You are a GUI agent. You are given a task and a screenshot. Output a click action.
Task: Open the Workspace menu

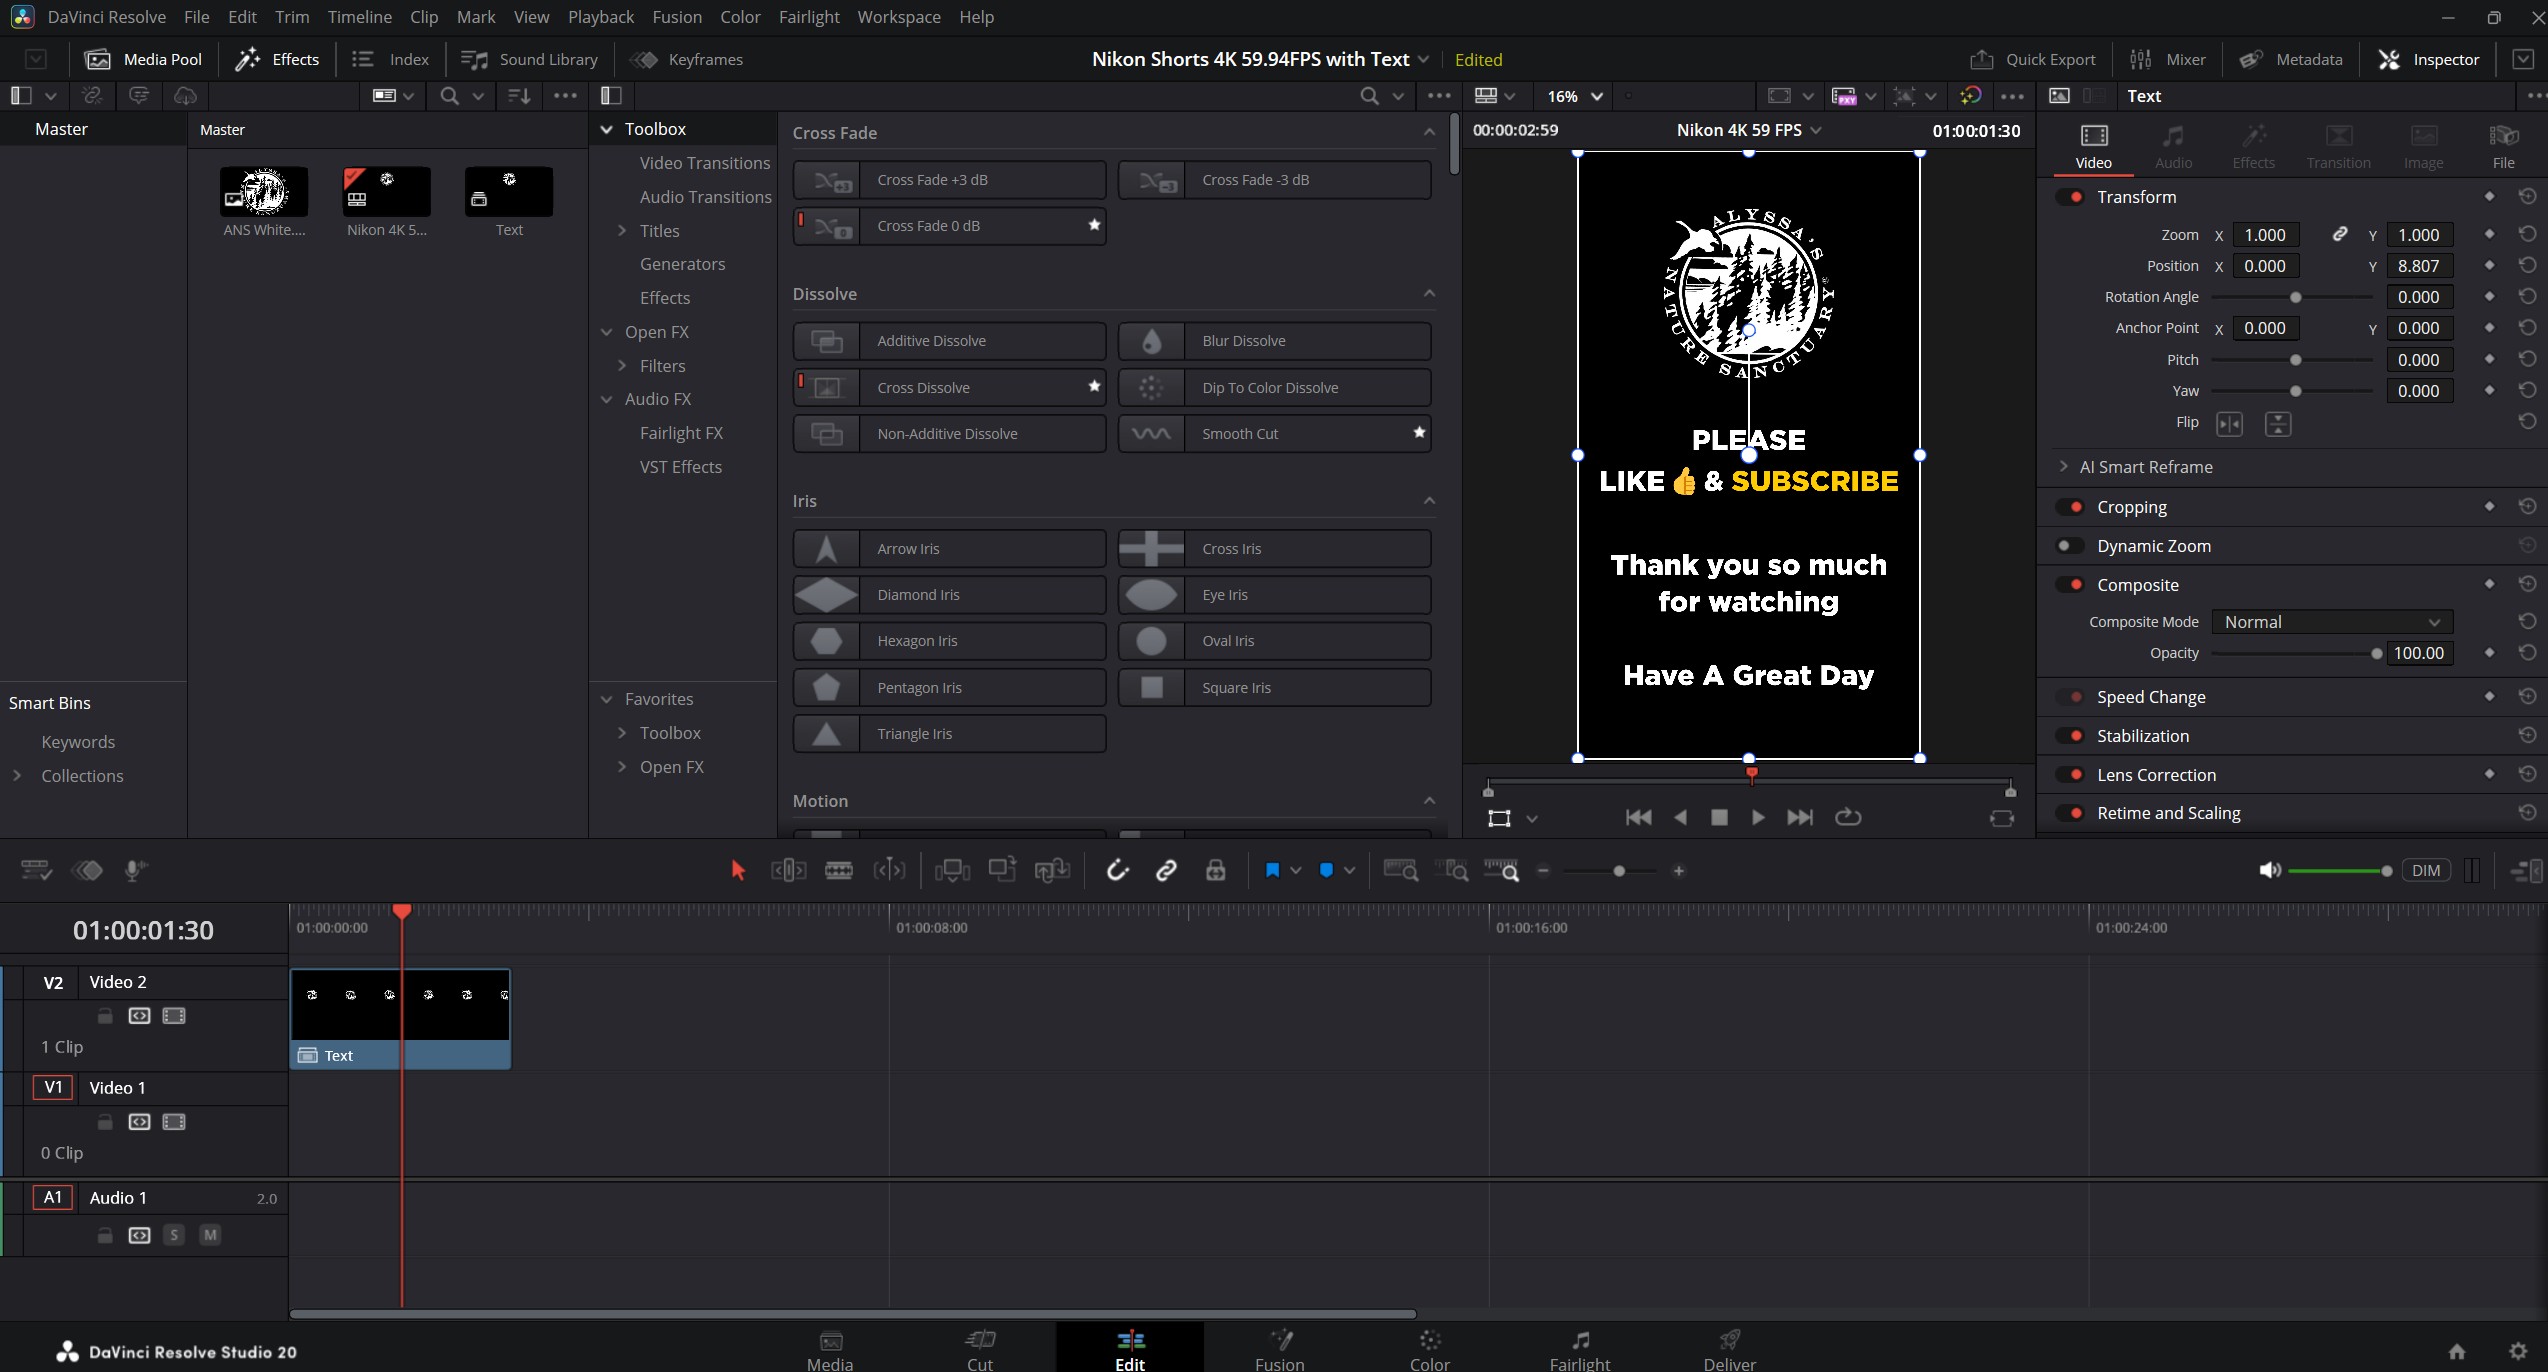point(898,17)
